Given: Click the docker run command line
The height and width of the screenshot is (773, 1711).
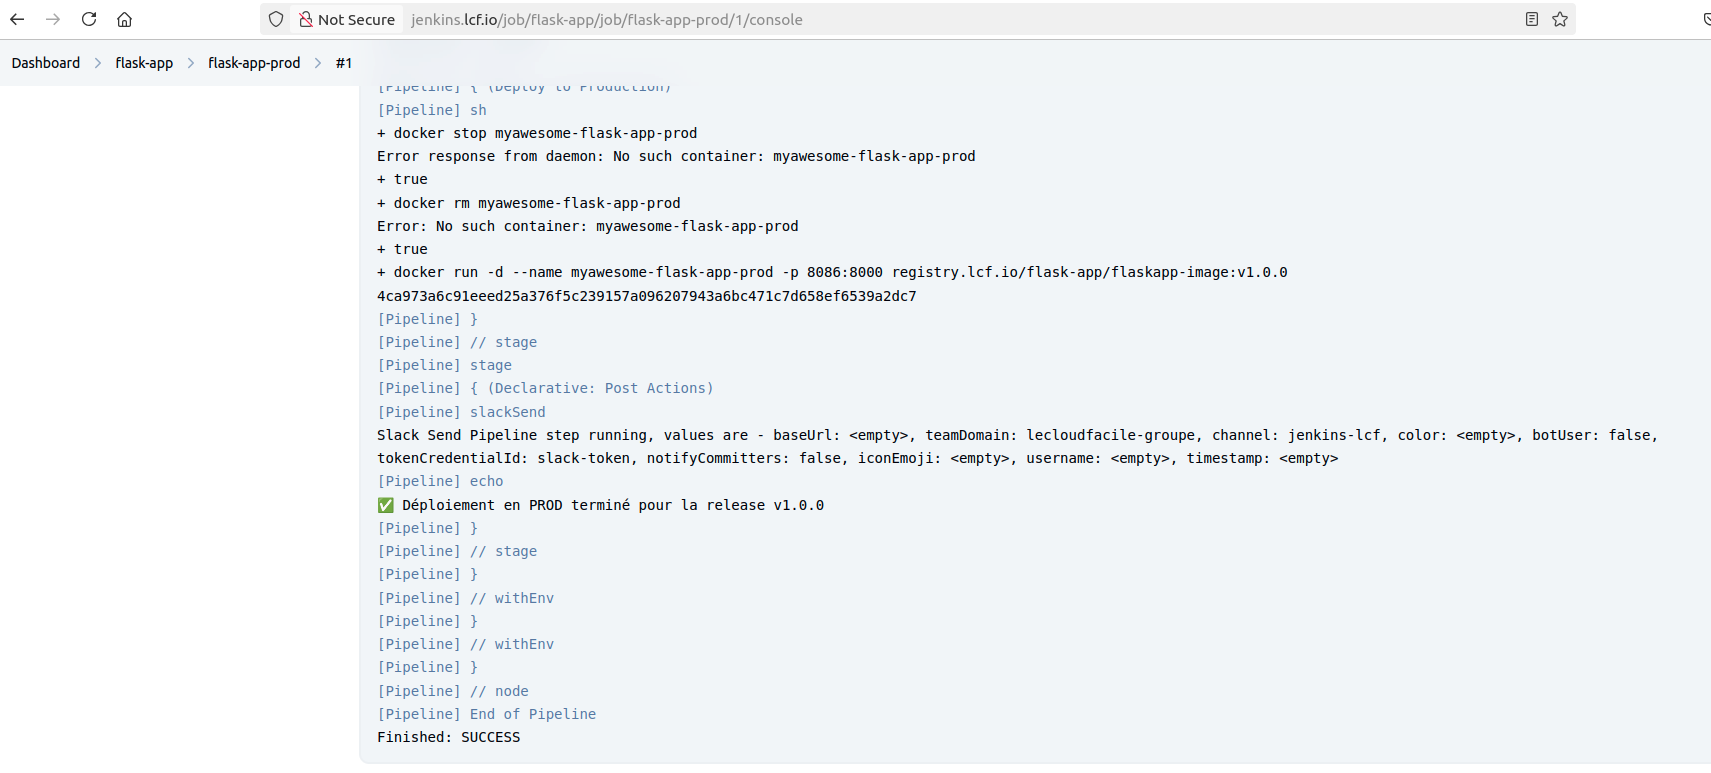Looking at the screenshot, I should [831, 272].
